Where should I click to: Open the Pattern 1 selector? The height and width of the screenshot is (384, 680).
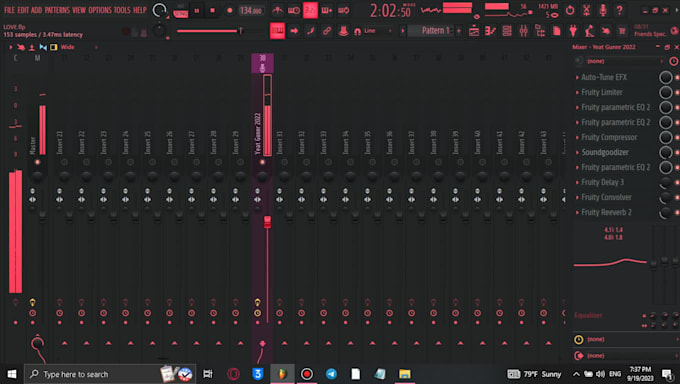pos(431,31)
